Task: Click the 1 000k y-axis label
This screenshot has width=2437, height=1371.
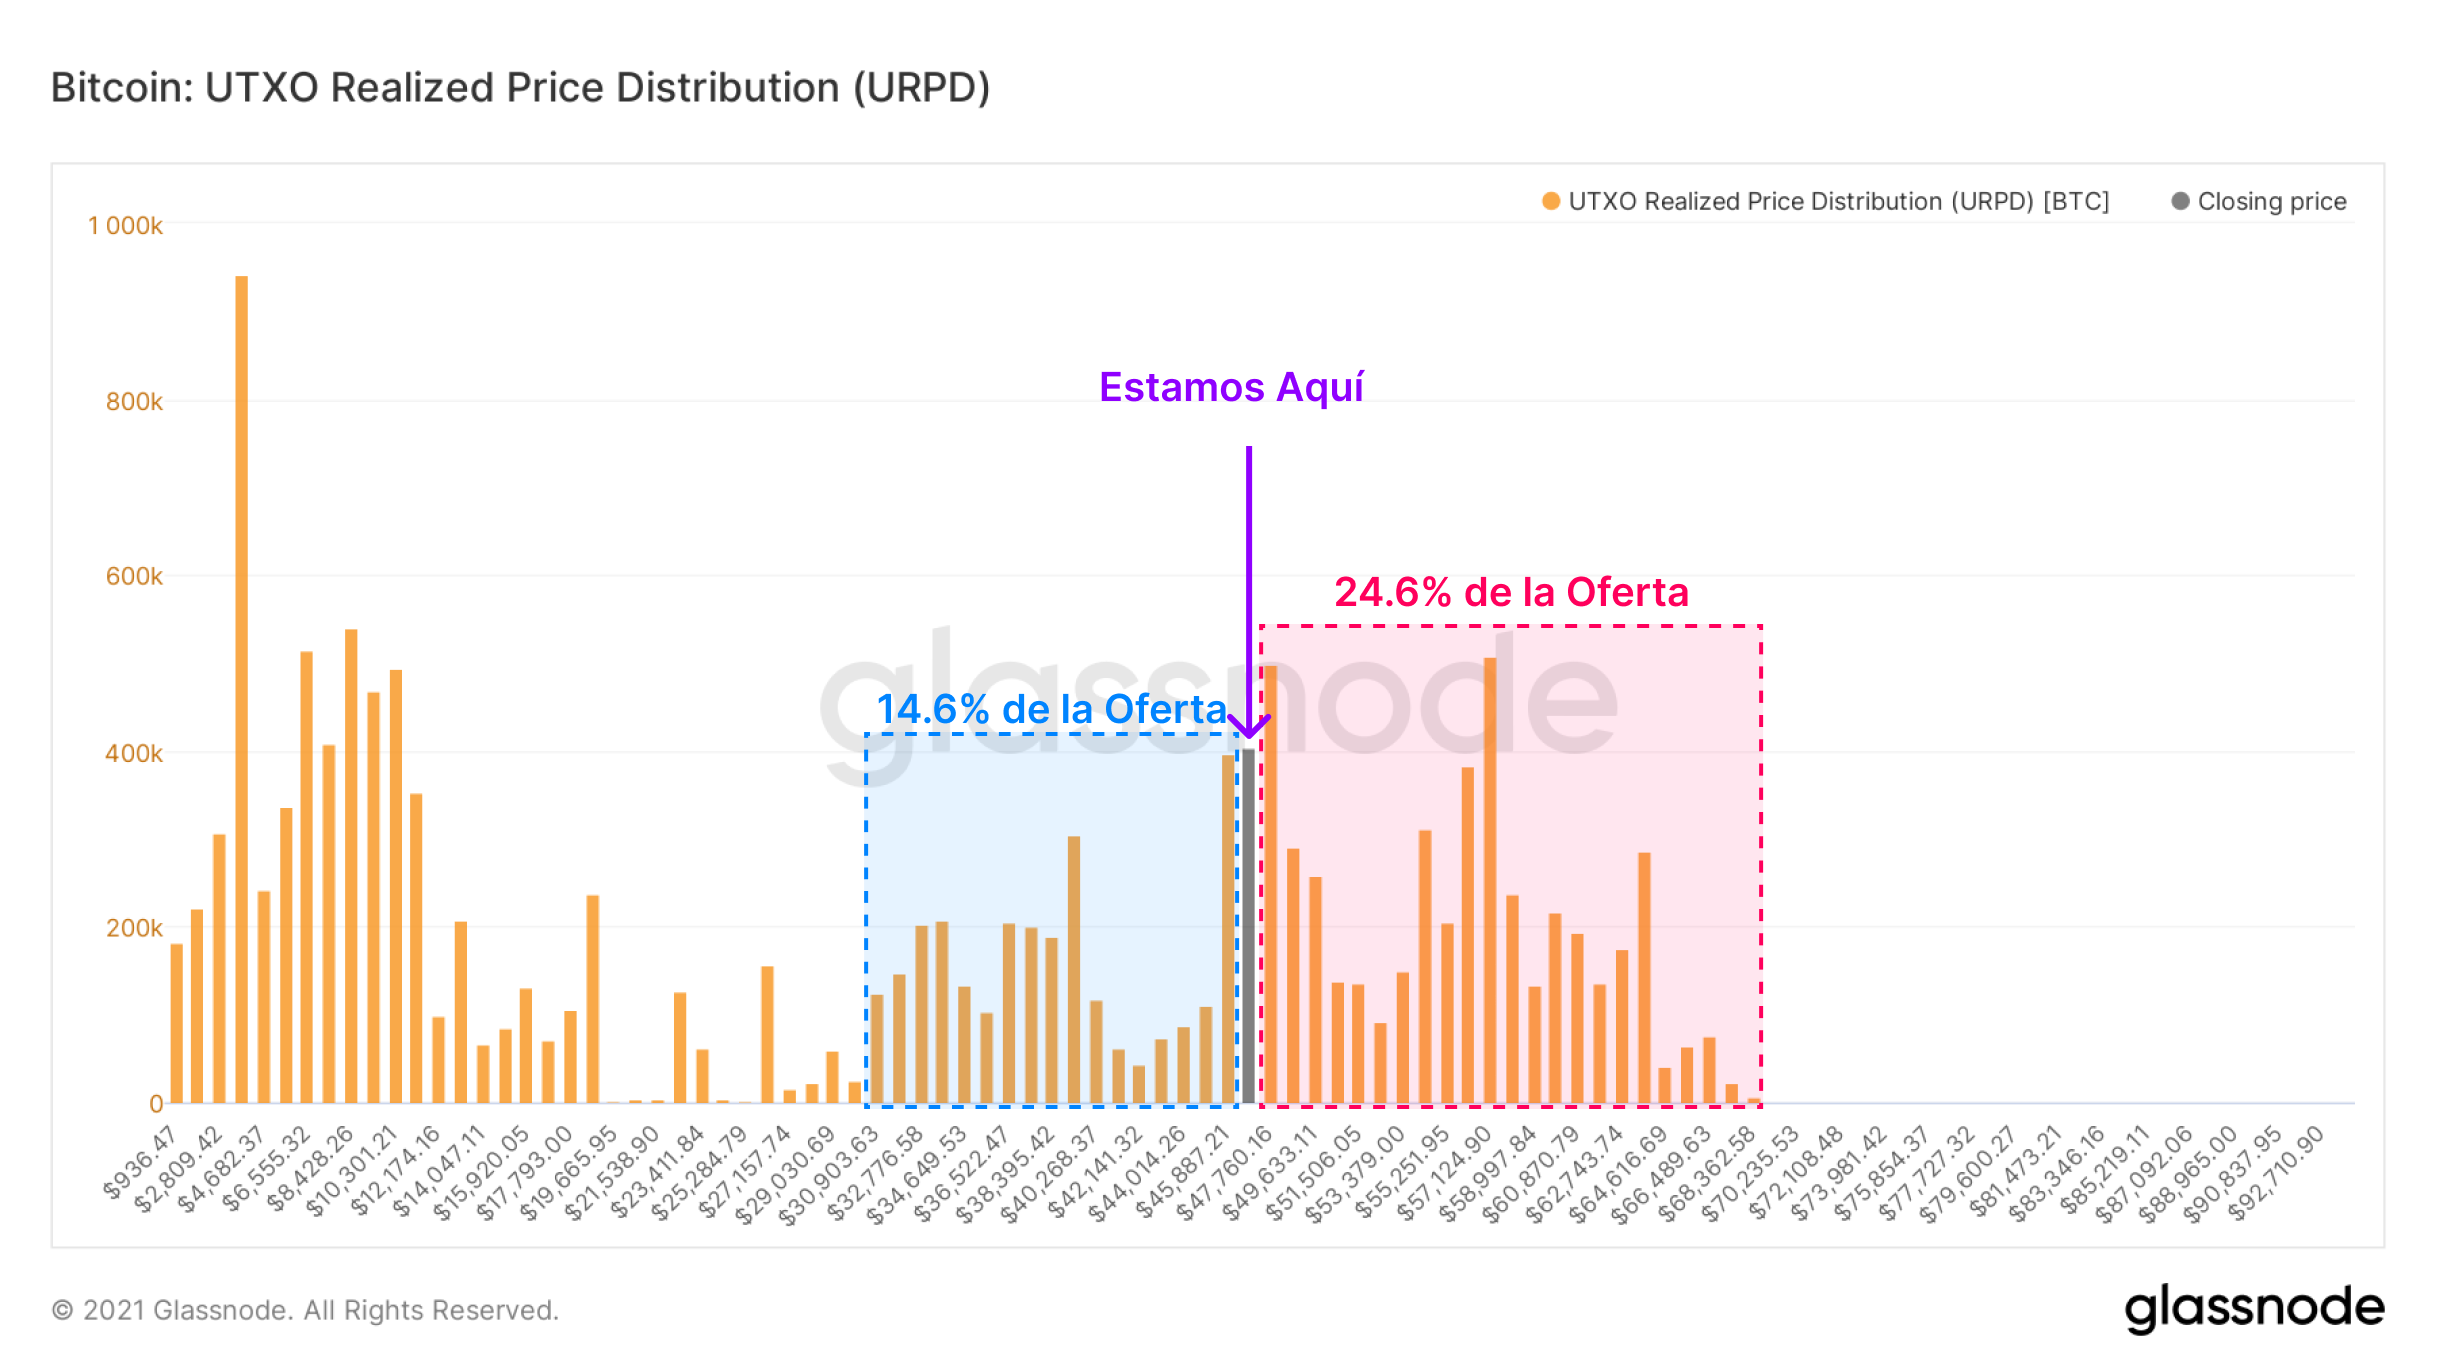Action: point(125,226)
